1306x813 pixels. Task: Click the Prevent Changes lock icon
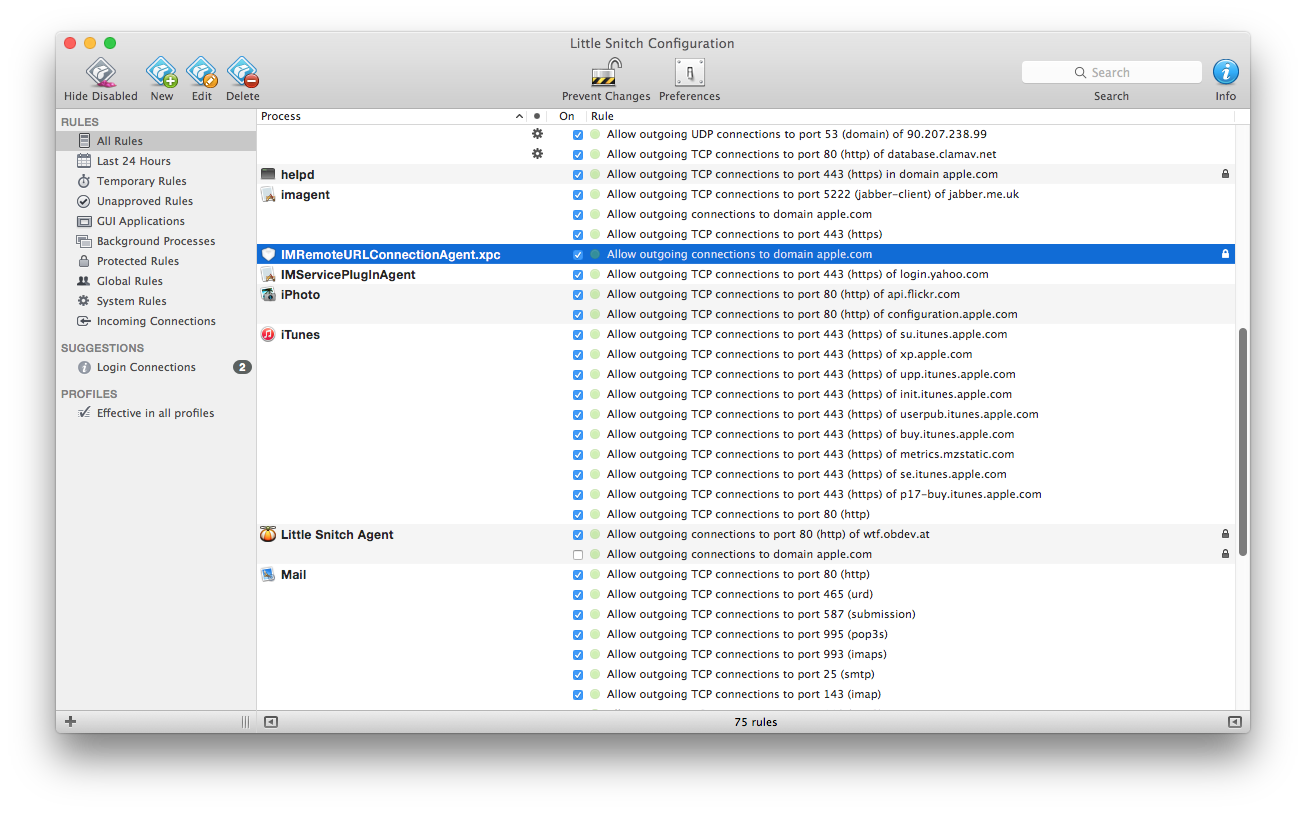pyautogui.click(x=606, y=72)
